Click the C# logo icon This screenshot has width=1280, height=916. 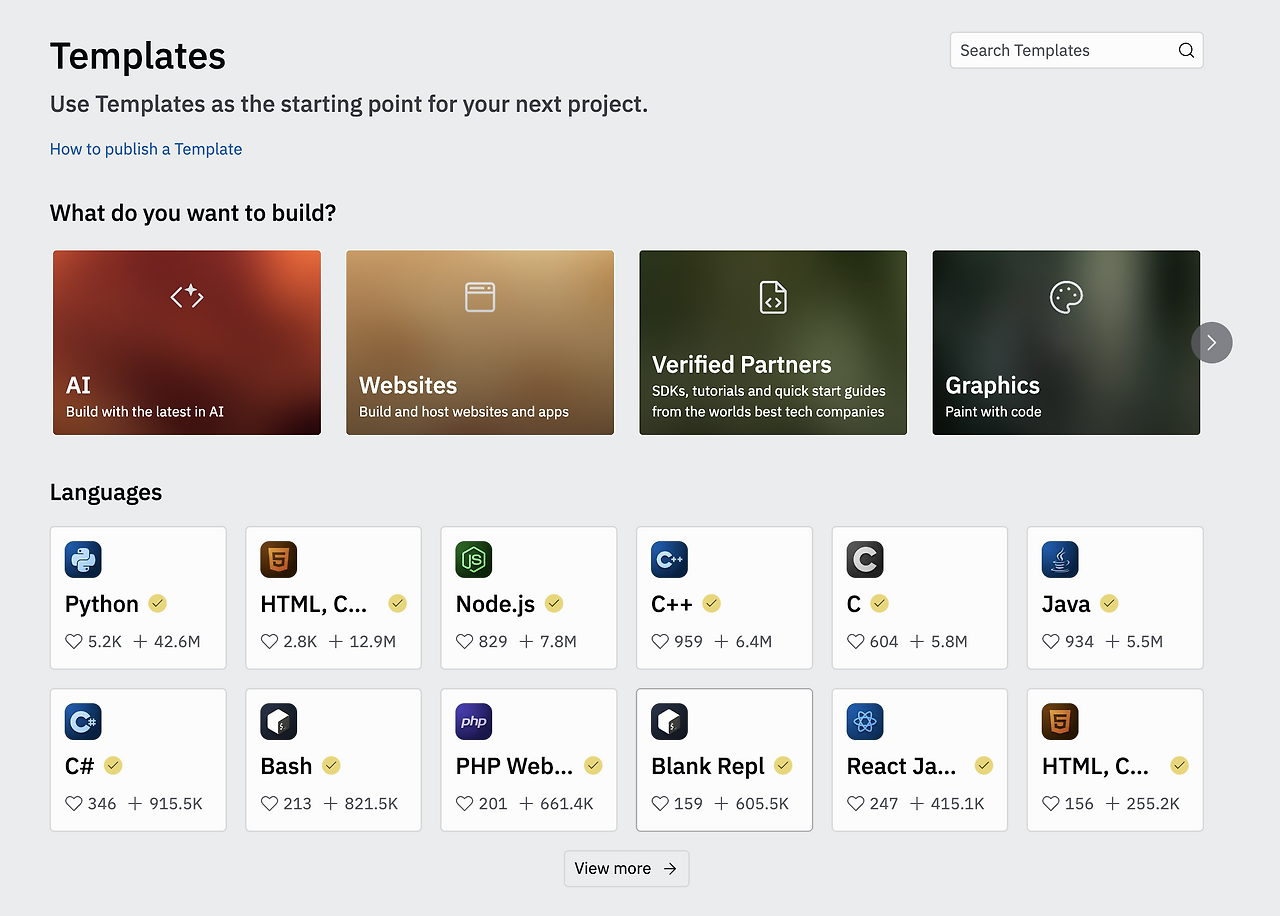(x=83, y=722)
